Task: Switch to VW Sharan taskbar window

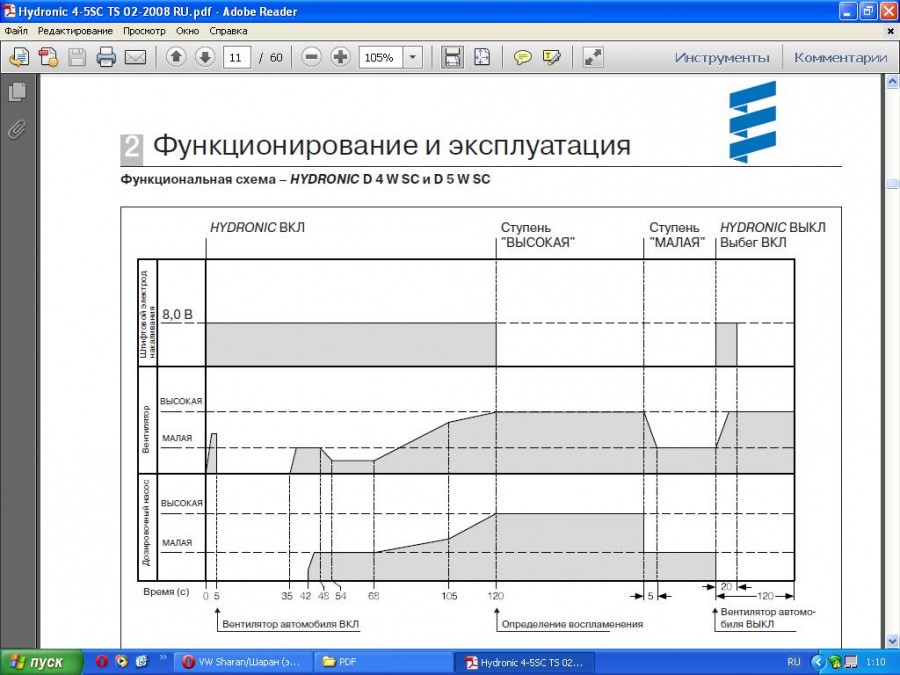Action: click(x=241, y=662)
